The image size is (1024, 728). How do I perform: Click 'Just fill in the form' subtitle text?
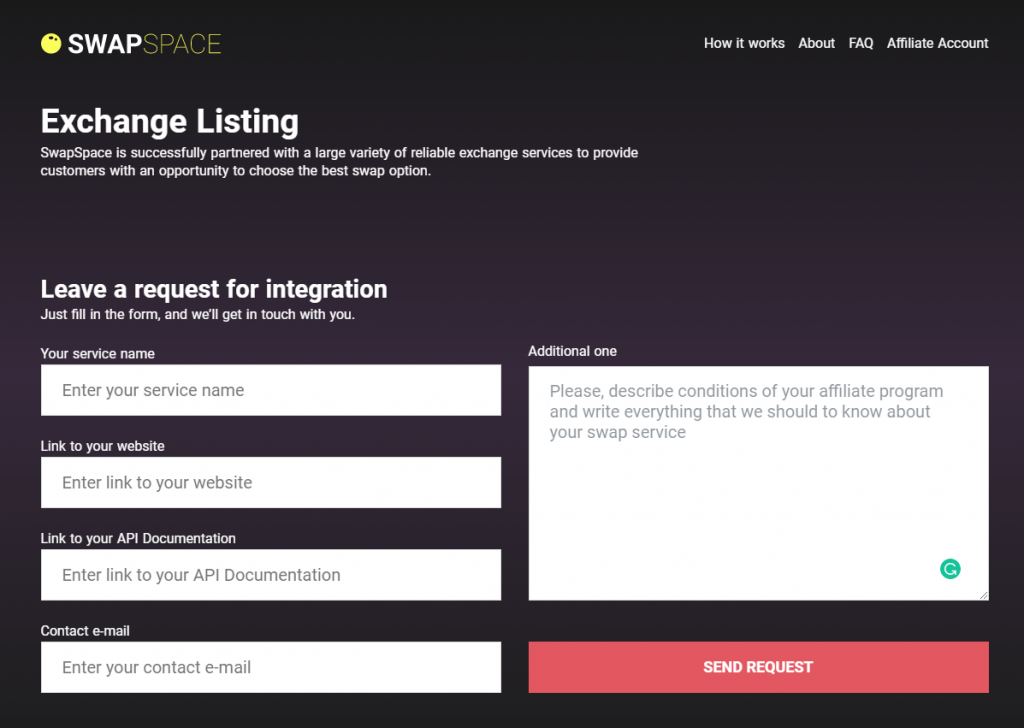198,315
